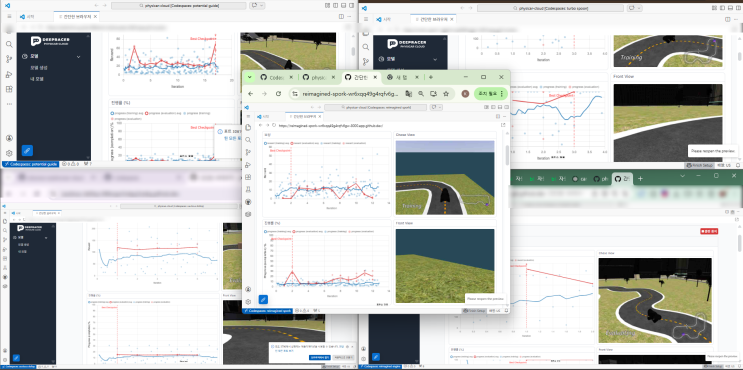Switch to '새 탭' tab in center Chrome window
The height and width of the screenshot is (370, 743).
click(403, 77)
